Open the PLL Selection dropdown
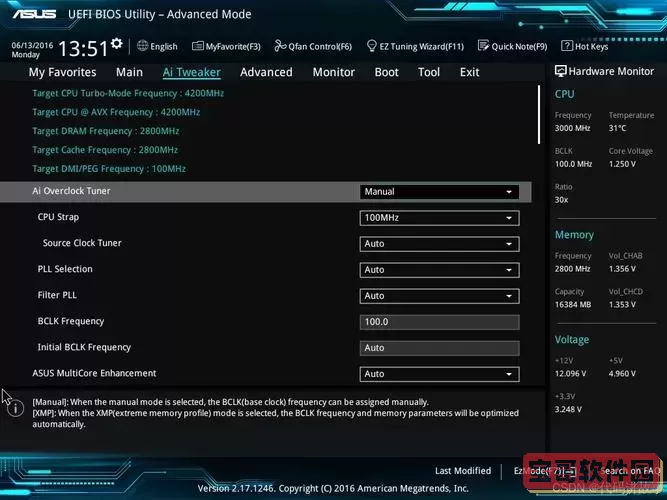This screenshot has height=500, width=667. point(439,270)
